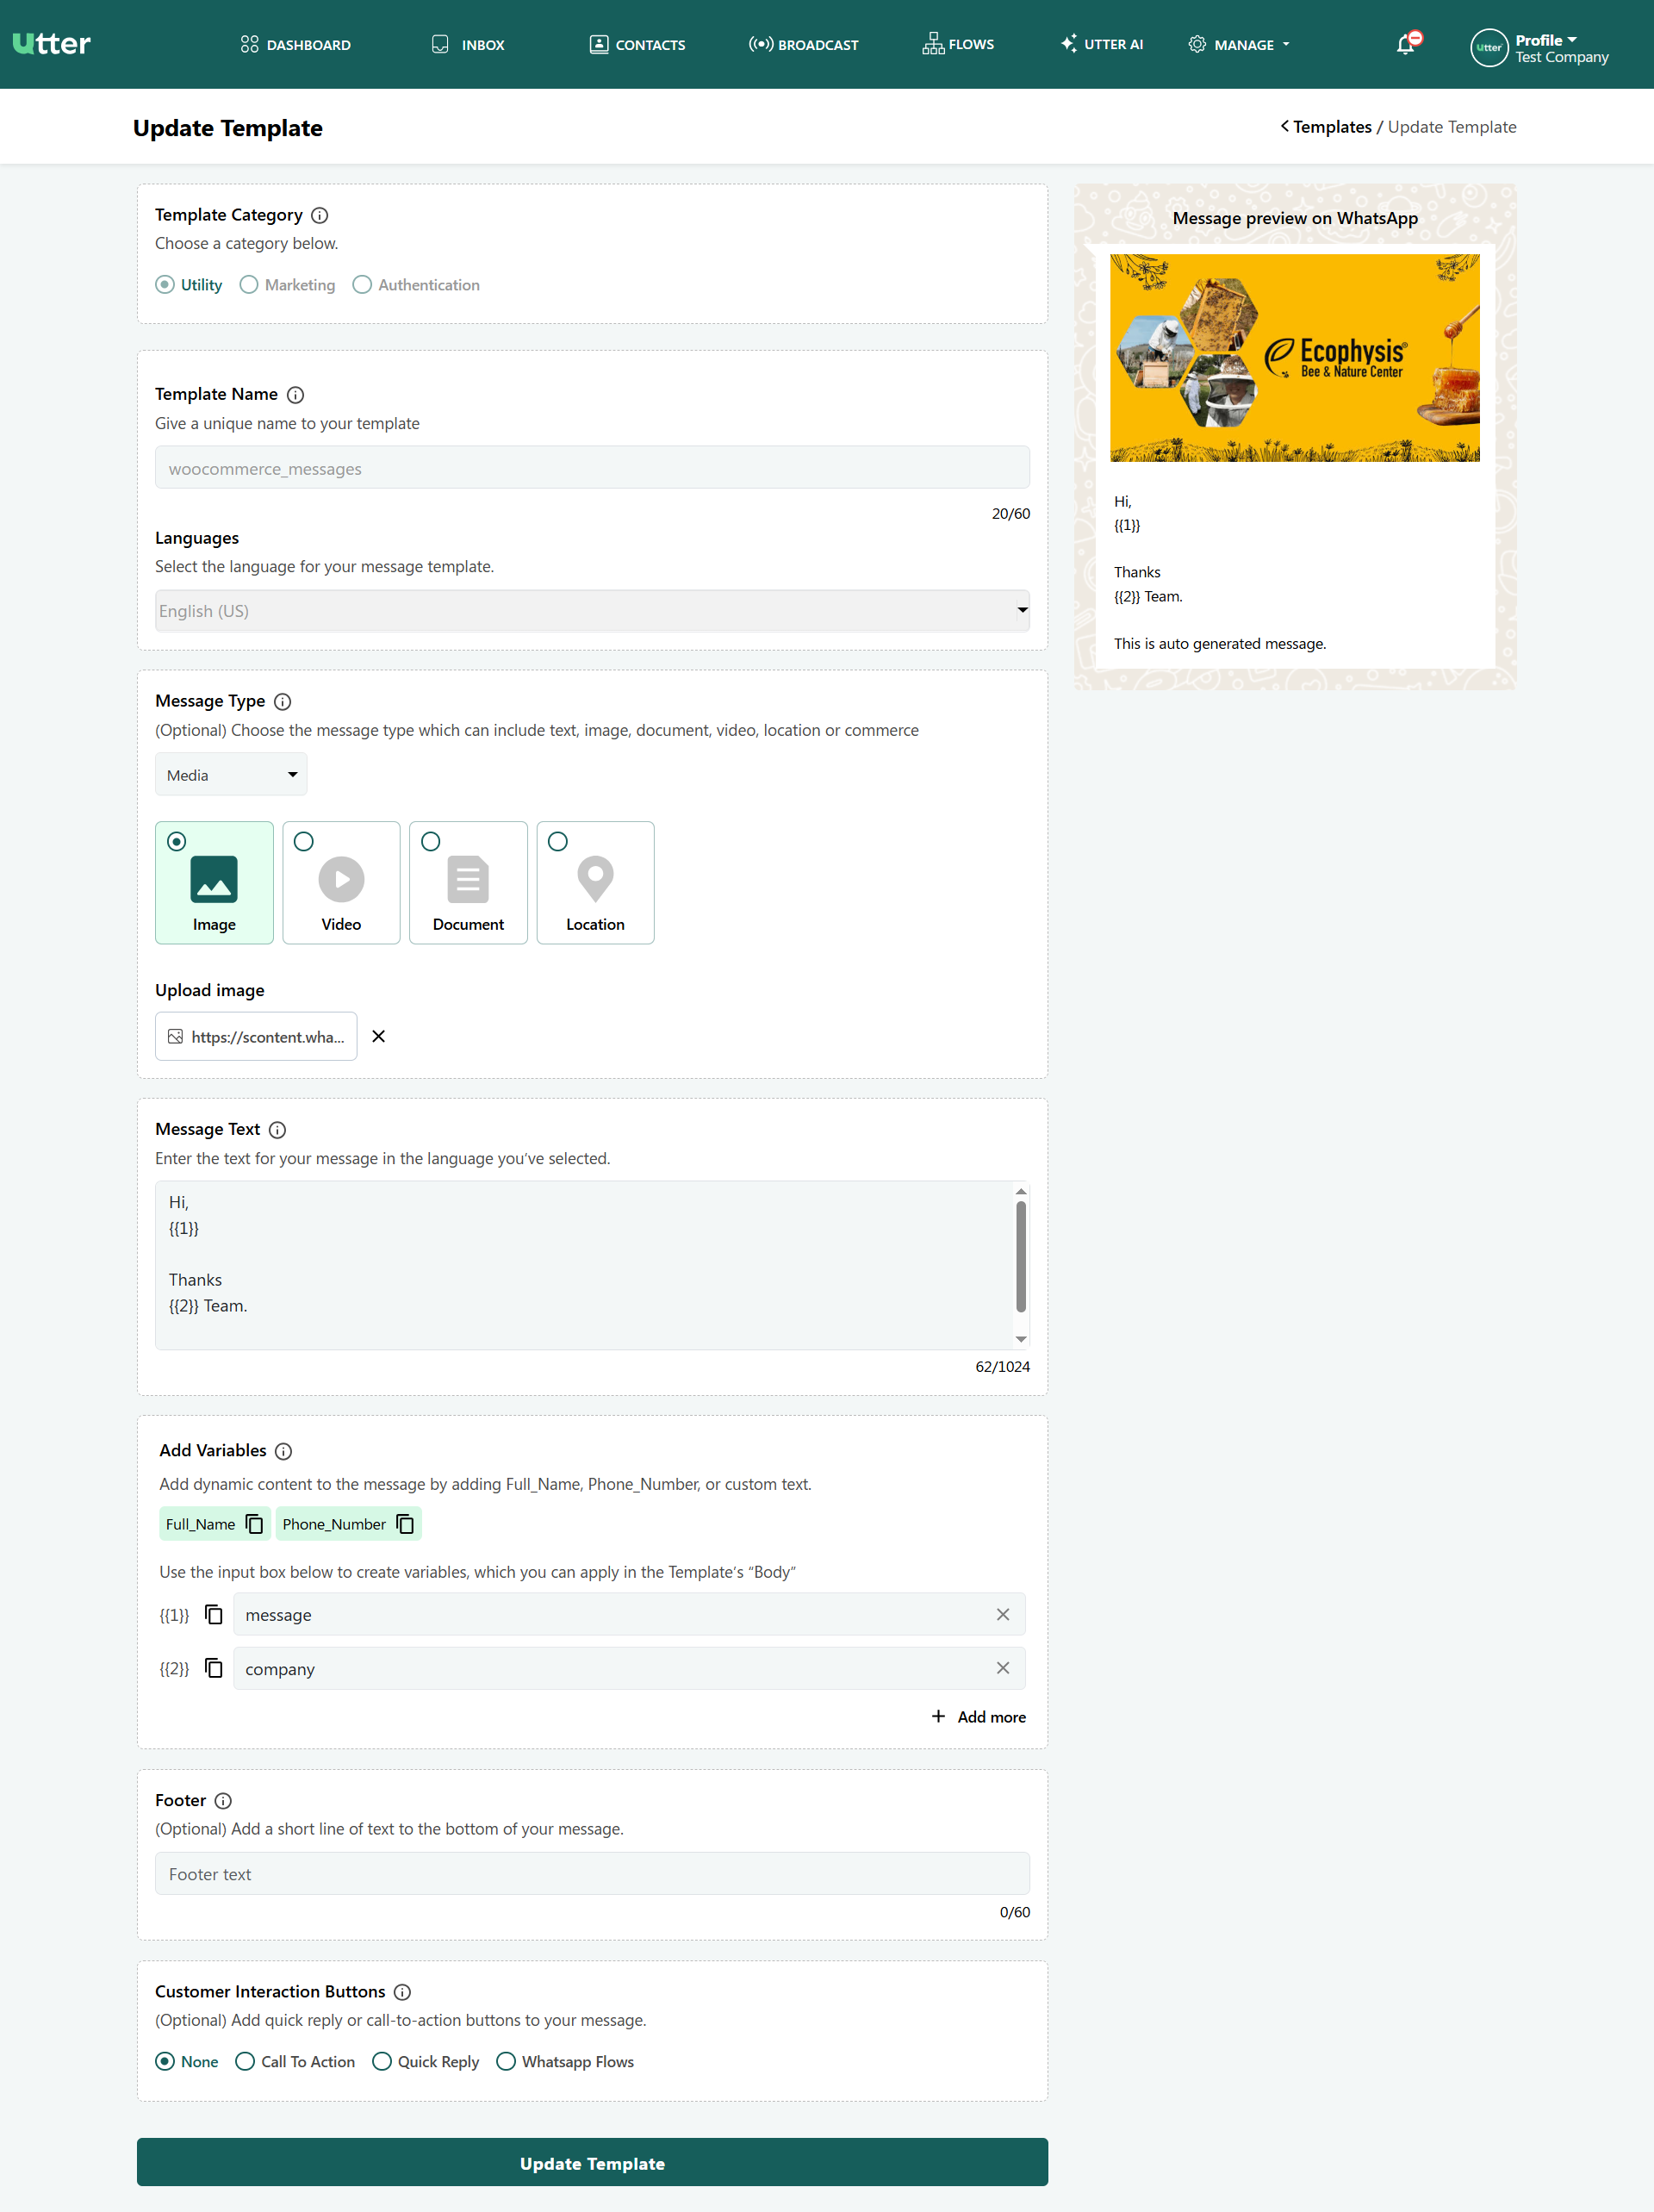Click Customer Interaction Buttons info icon
This screenshot has height=2212, width=1654.
point(402,1992)
